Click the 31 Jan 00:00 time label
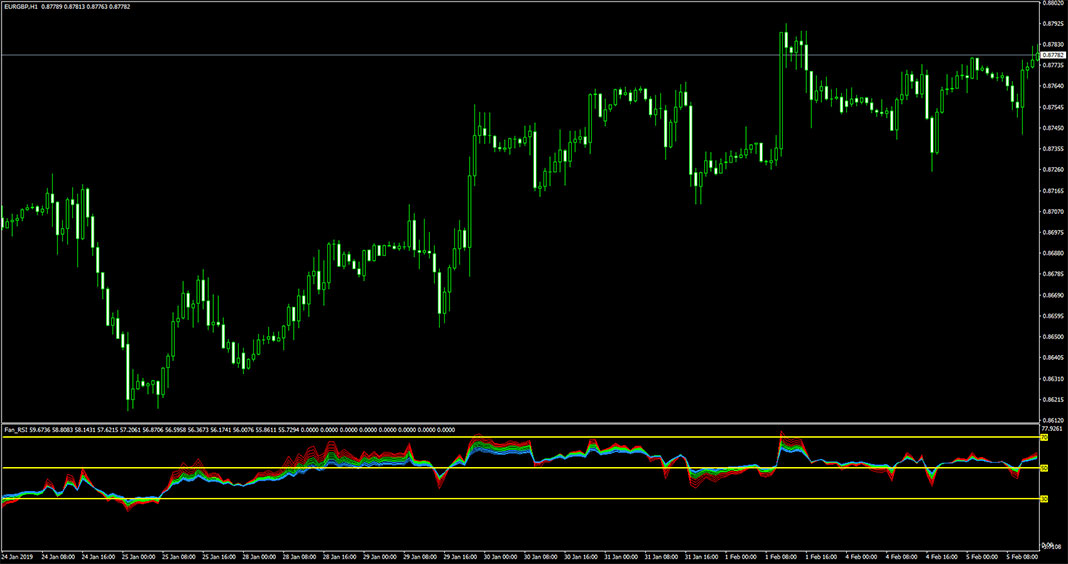This screenshot has width=1068, height=564. [x=620, y=556]
